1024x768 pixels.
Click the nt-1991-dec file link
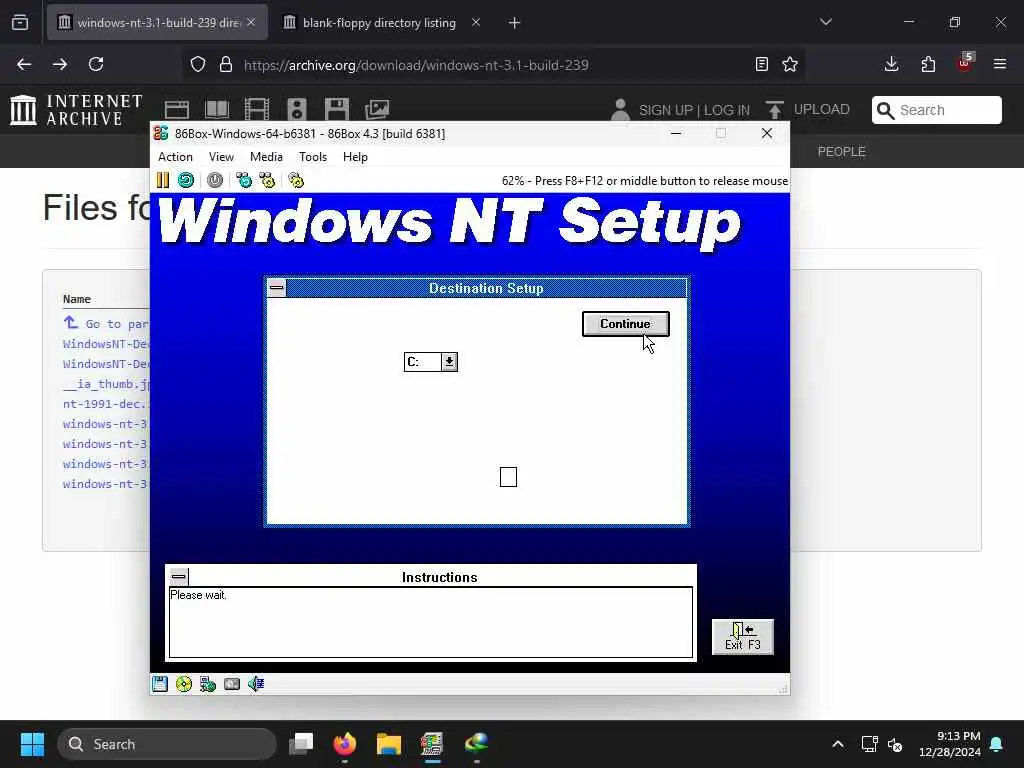(x=106, y=404)
